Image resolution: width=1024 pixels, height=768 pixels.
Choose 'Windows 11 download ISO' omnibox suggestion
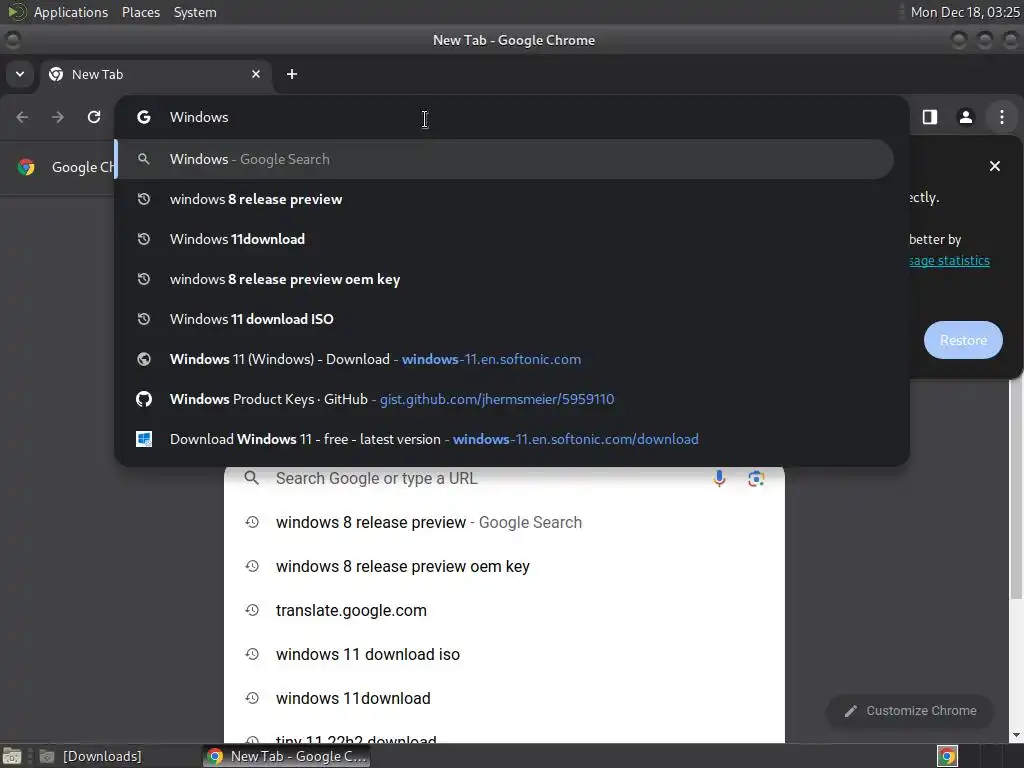click(504, 319)
